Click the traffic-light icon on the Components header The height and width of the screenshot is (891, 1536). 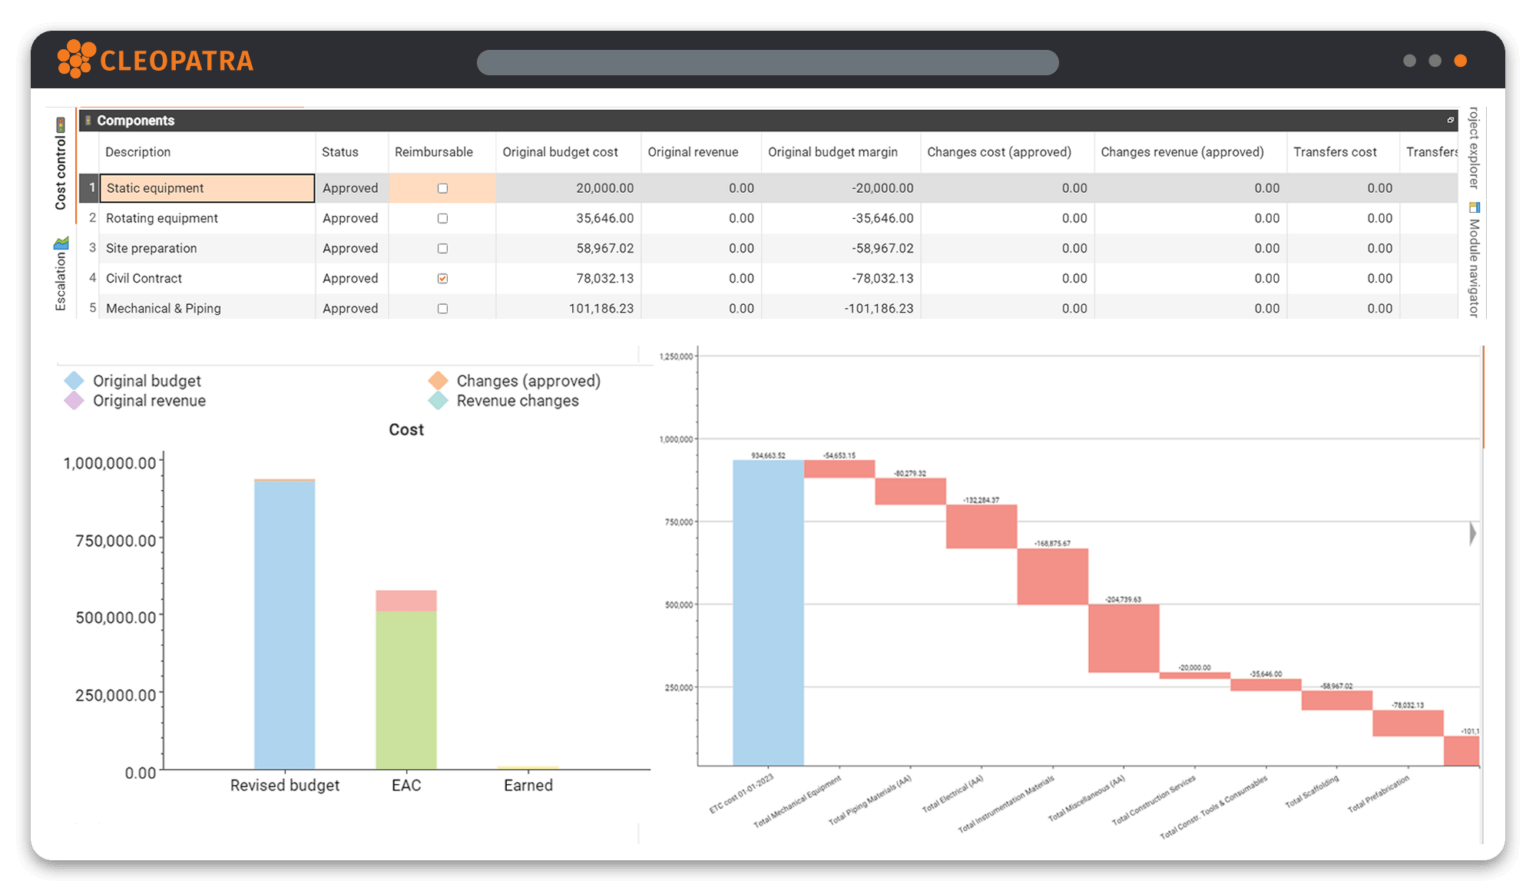(x=88, y=120)
